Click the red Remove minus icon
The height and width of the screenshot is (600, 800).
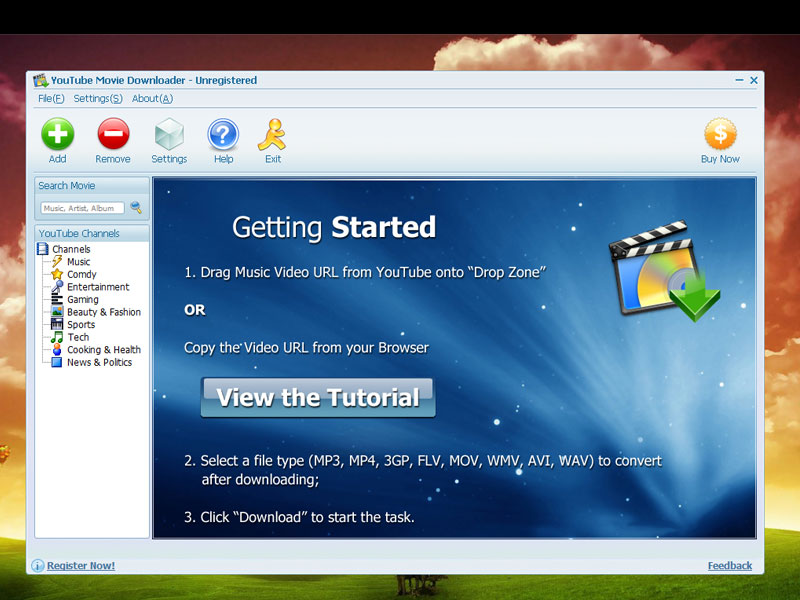(x=113, y=134)
